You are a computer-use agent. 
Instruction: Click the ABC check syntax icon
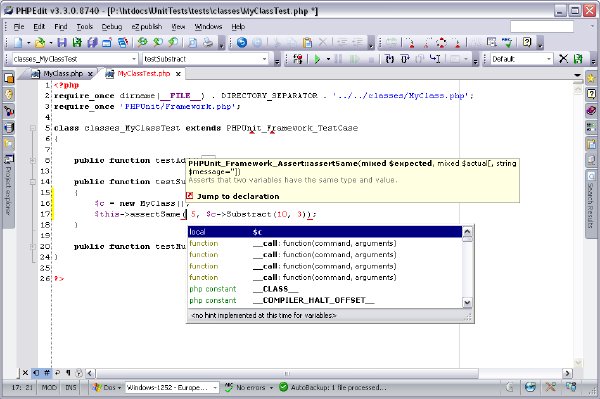pyautogui.click(x=507, y=42)
